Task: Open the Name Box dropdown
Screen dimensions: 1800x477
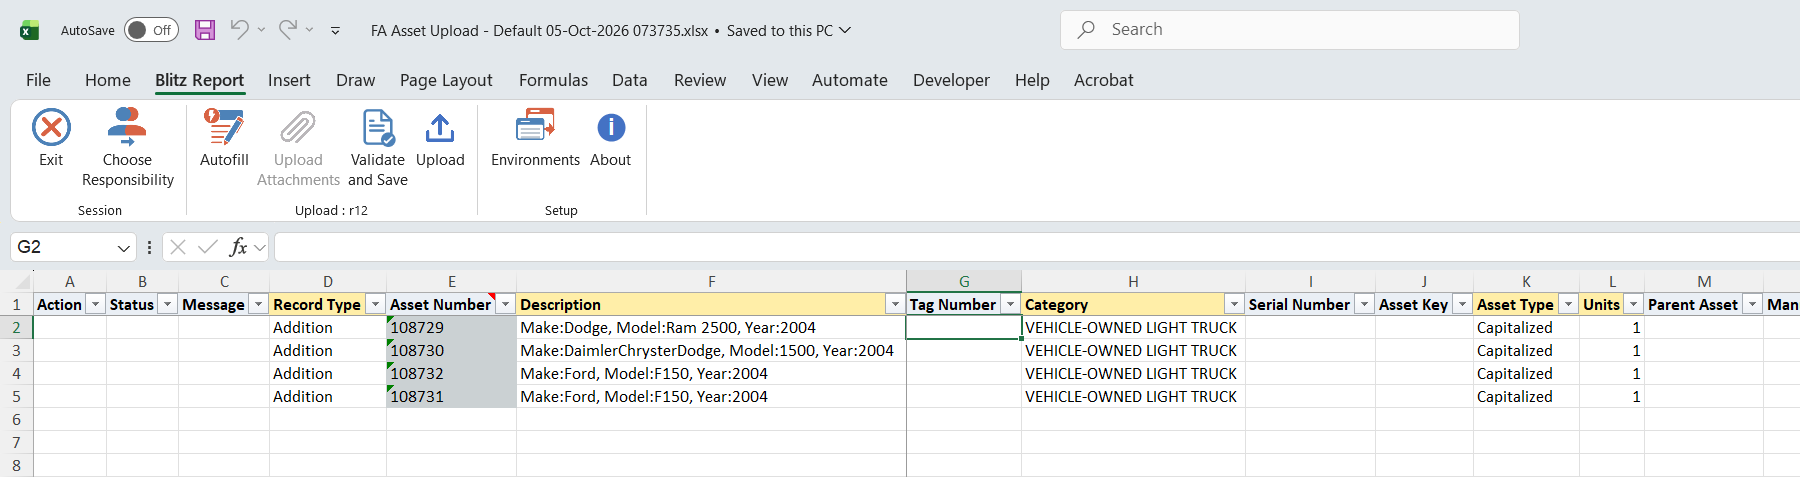Action: (124, 247)
